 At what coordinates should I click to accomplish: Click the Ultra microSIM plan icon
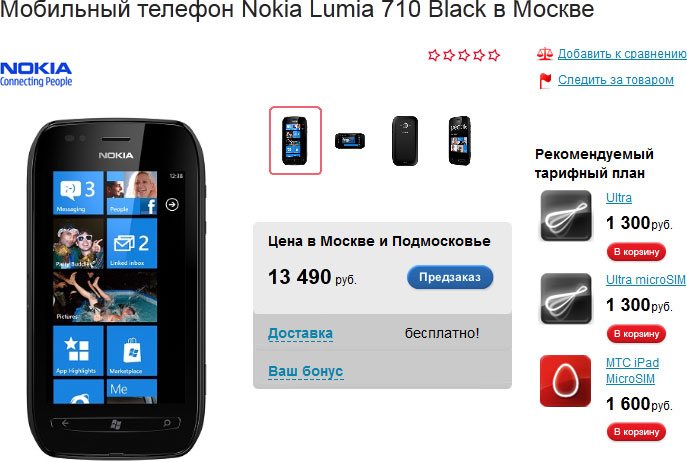coord(565,298)
